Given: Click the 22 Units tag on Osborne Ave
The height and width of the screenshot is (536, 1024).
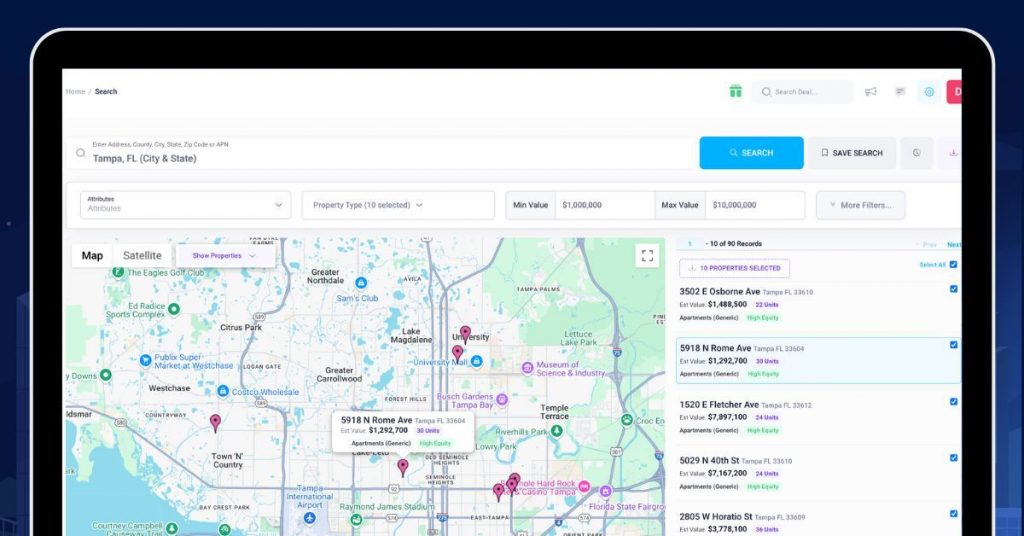Looking at the screenshot, I should 767,305.
